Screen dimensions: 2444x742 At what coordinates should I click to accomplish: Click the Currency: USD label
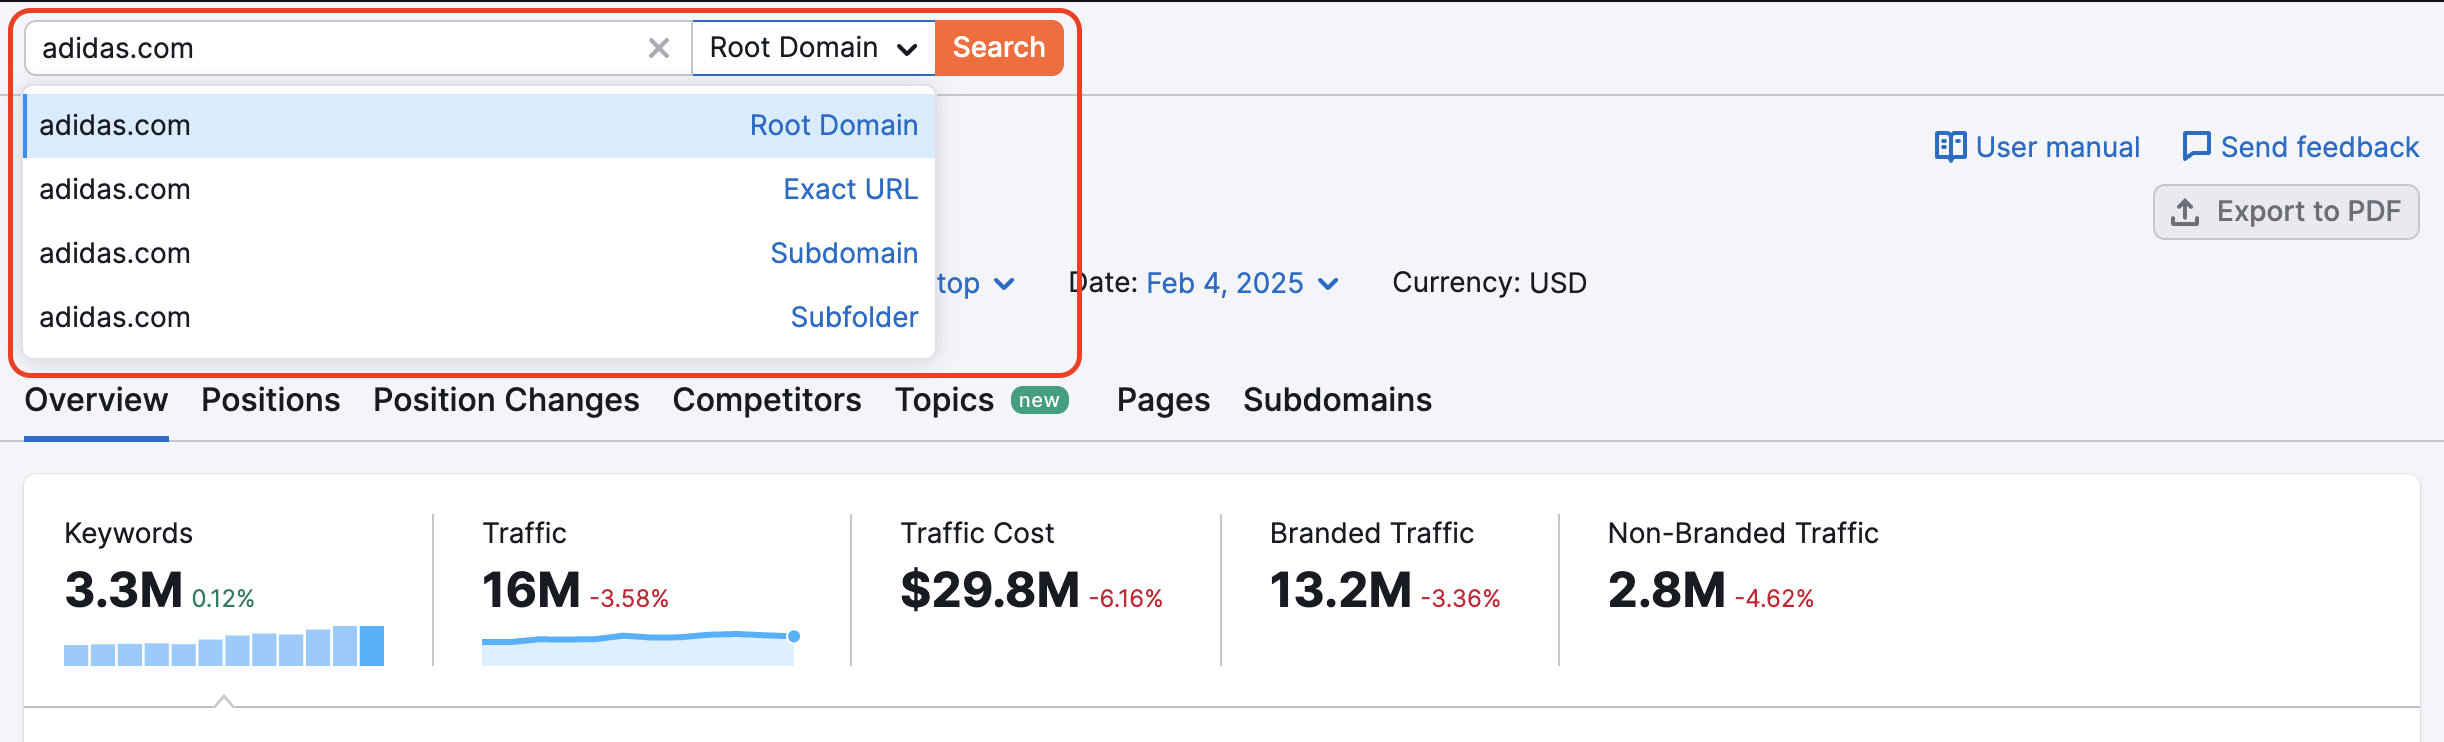coord(1489,283)
